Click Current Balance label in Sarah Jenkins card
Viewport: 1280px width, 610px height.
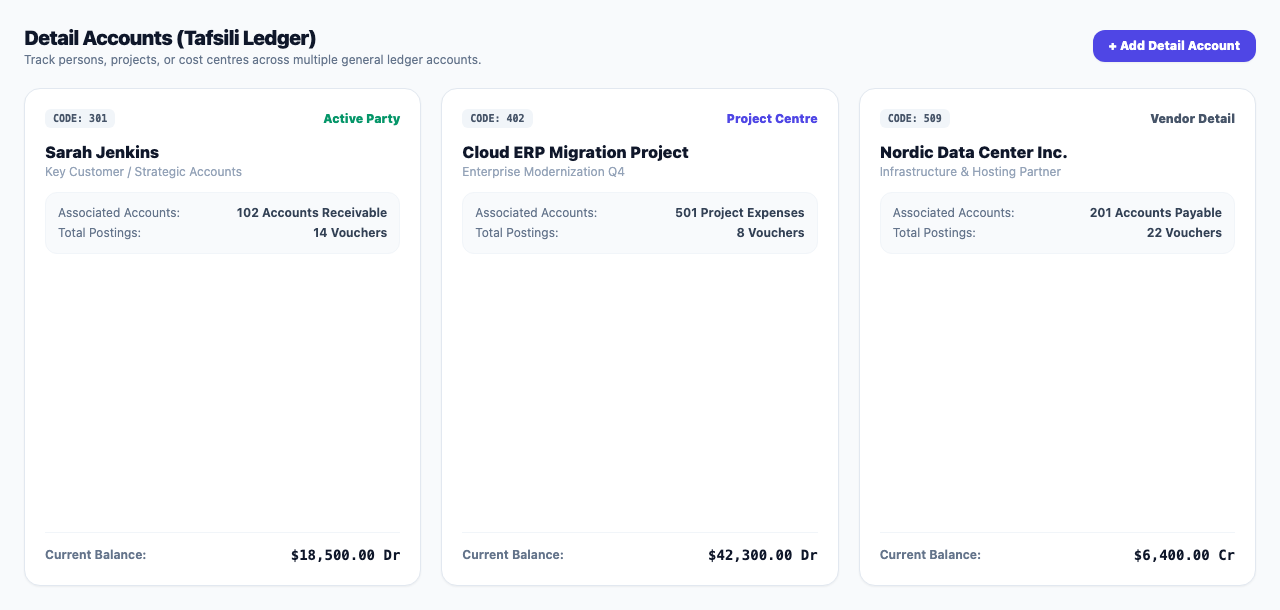pos(95,555)
